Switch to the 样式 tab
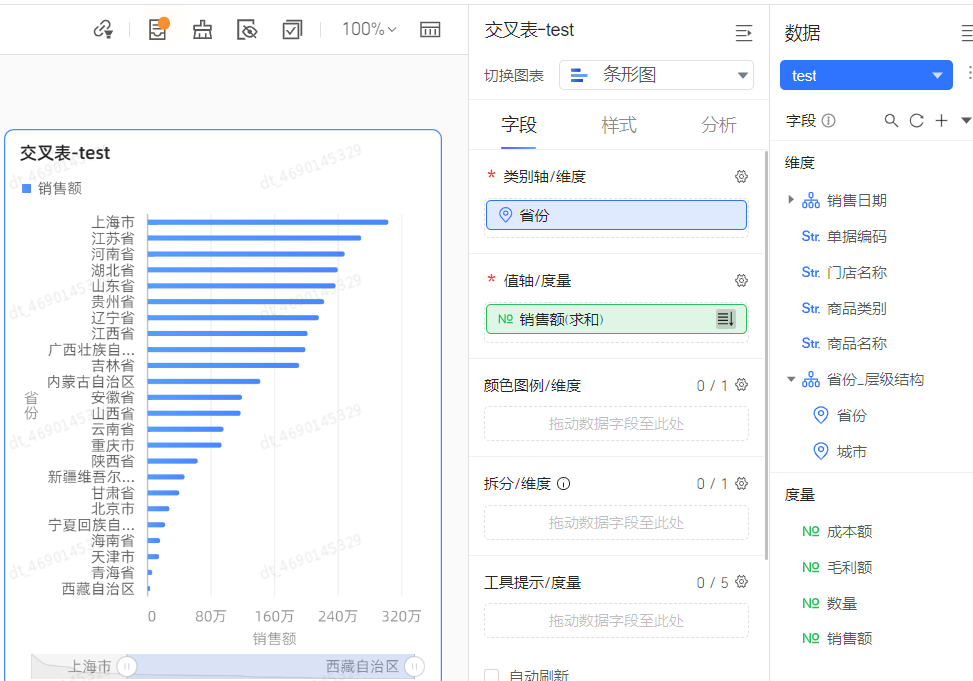The image size is (973, 681). 619,125
